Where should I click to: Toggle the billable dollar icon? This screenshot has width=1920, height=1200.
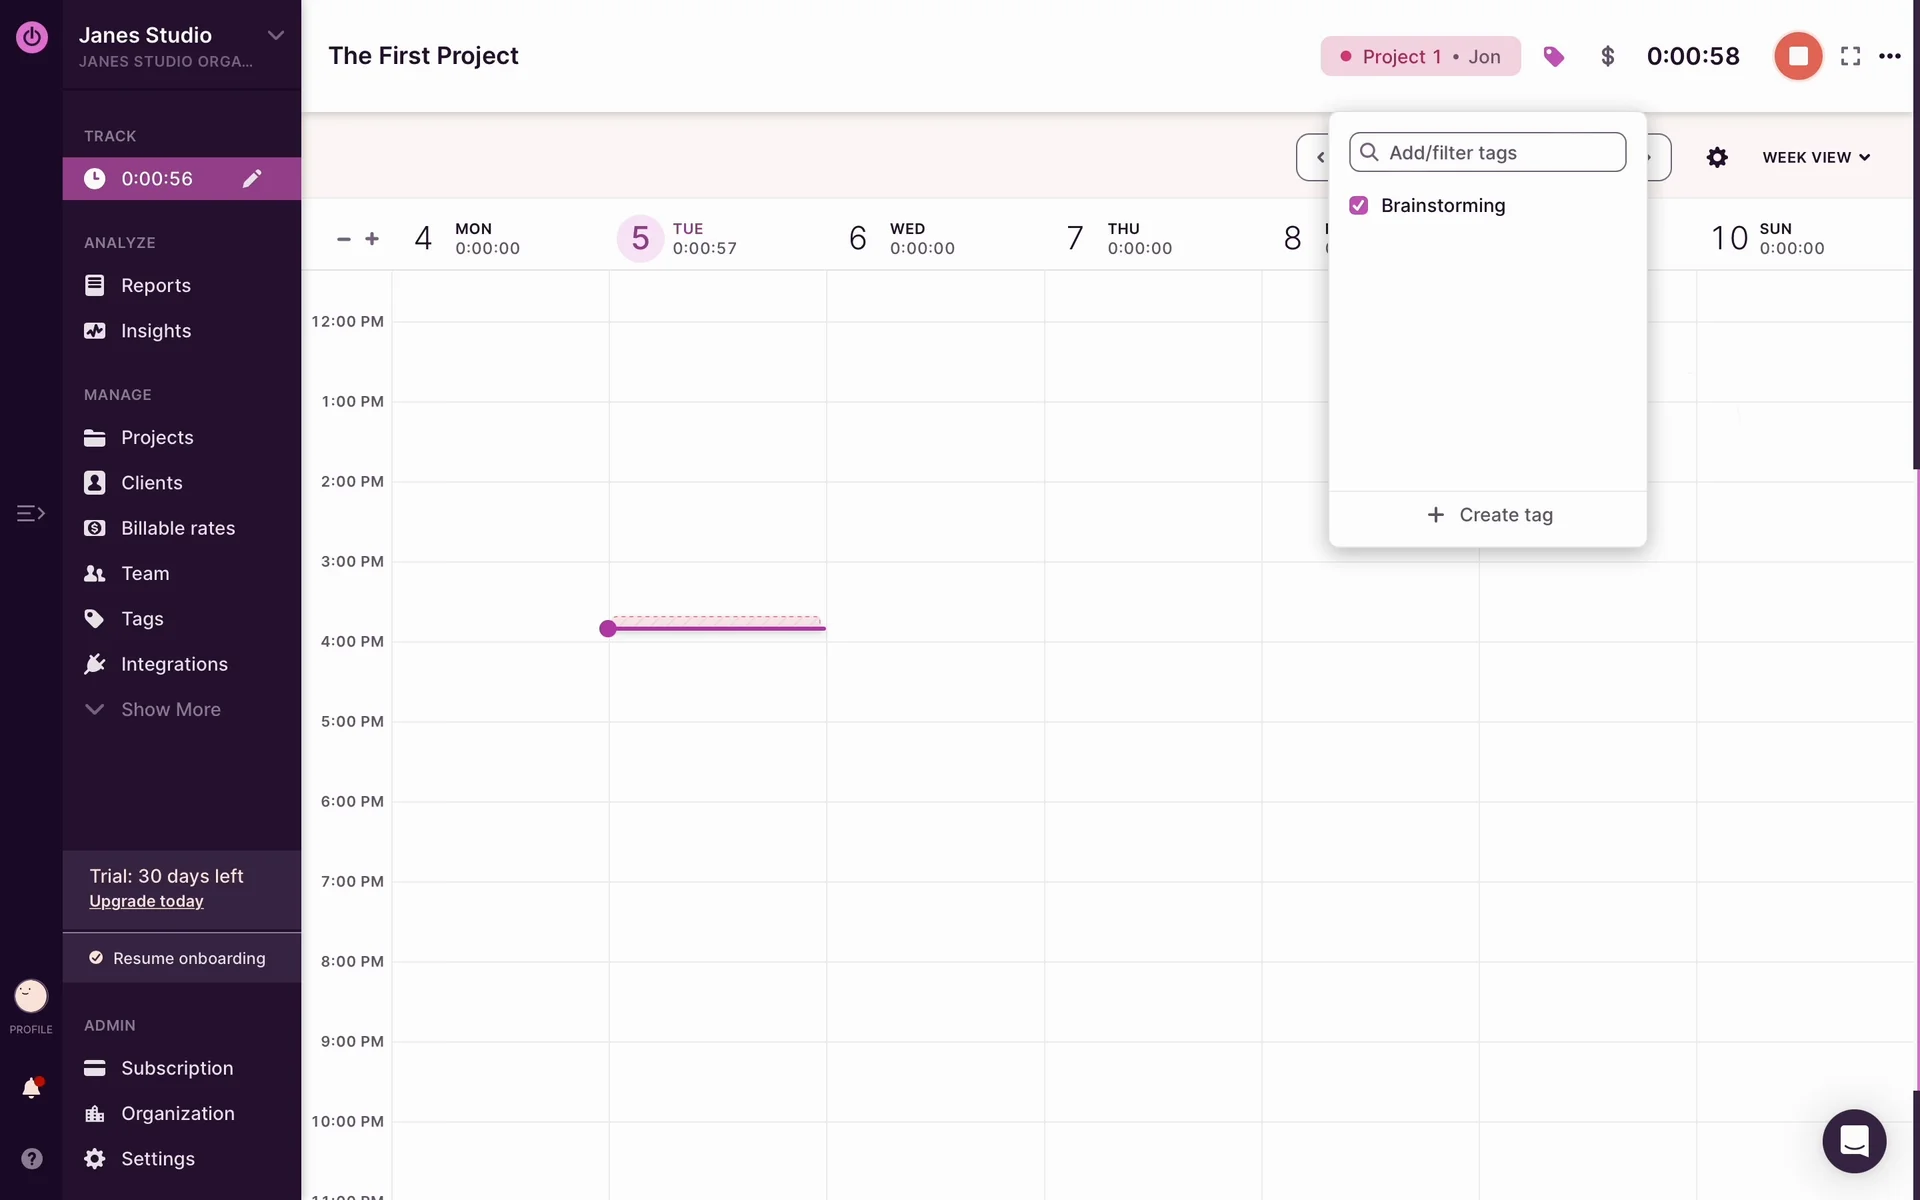[x=1607, y=57]
